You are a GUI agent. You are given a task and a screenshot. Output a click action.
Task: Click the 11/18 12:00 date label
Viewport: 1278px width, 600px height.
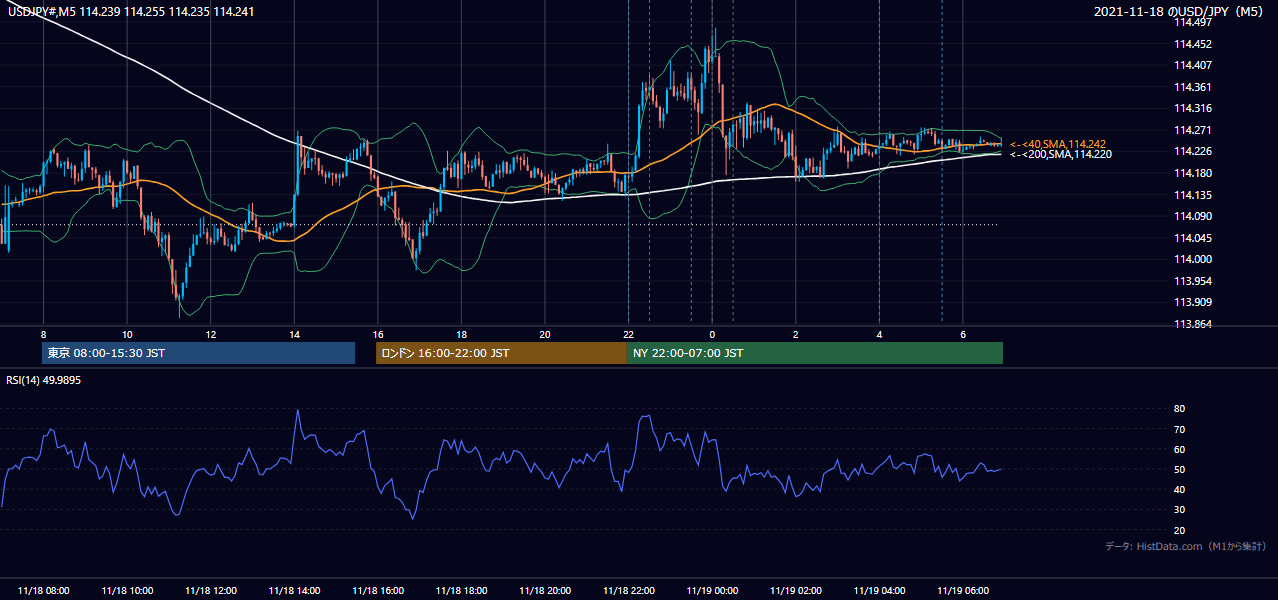(210, 591)
